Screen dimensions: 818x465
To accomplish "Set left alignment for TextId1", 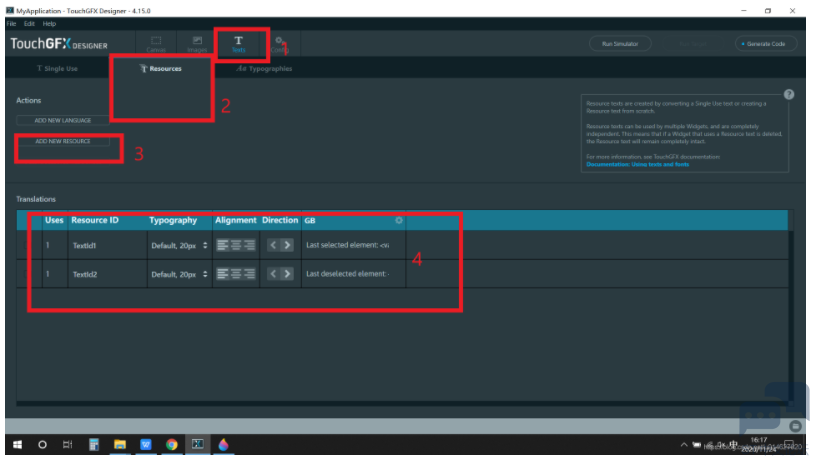I will 222,245.
